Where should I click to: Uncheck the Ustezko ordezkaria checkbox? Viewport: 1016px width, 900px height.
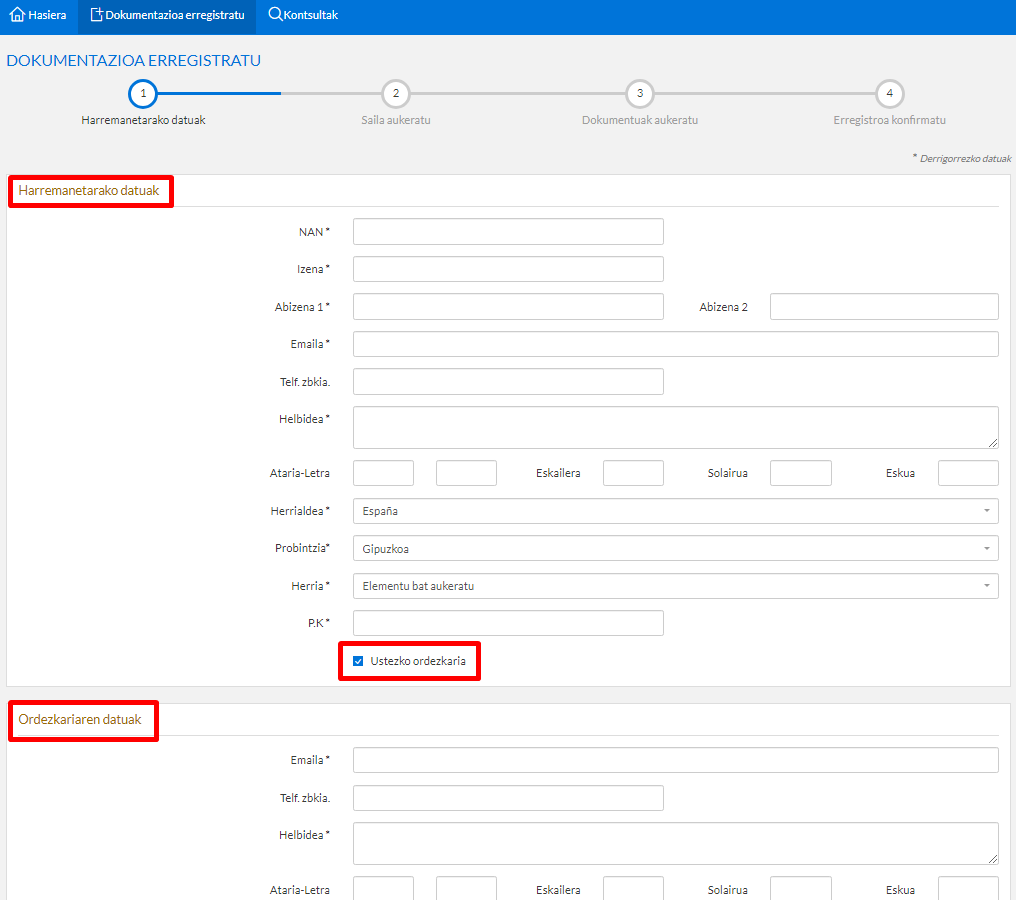(x=358, y=661)
